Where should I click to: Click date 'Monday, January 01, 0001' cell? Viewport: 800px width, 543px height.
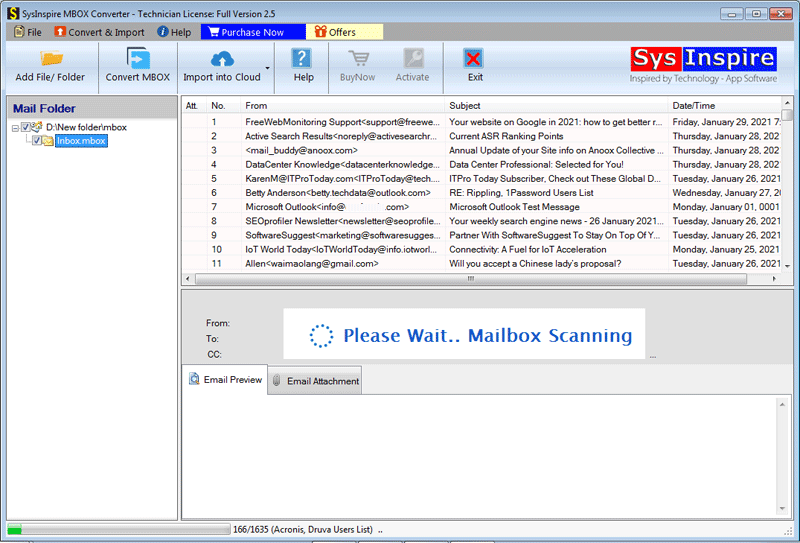(726, 207)
